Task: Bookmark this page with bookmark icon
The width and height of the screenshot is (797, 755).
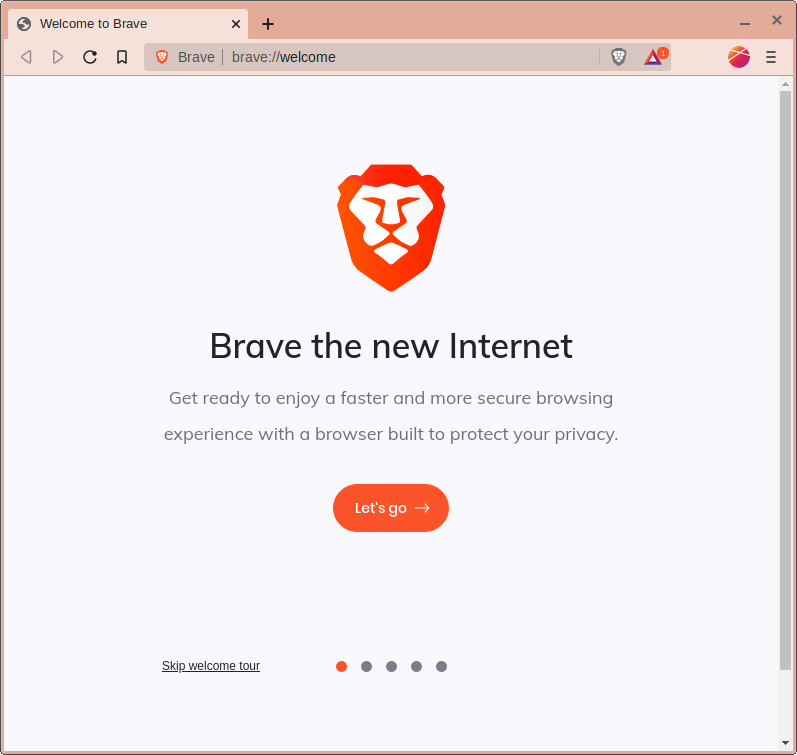Action: pos(122,57)
